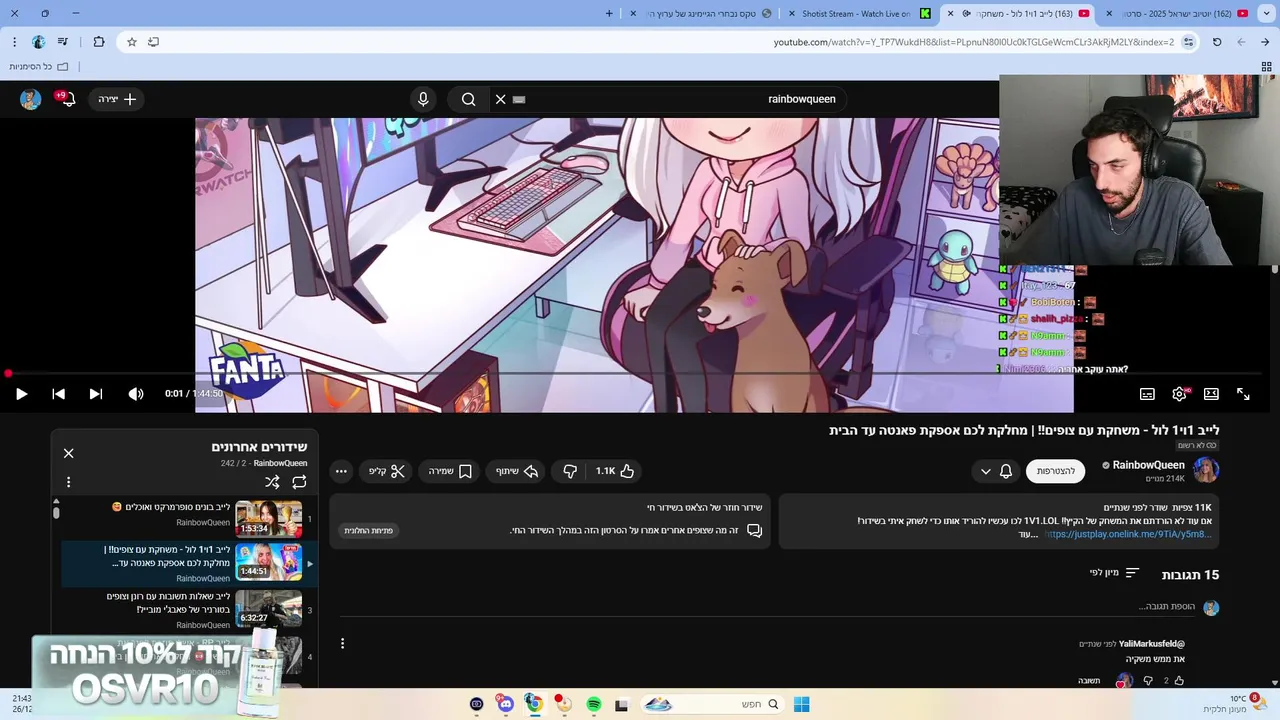Image resolution: width=1280 pixels, height=720 pixels.
Task: Open the on-screen keyboard icon in search
Action: [x=519, y=99]
